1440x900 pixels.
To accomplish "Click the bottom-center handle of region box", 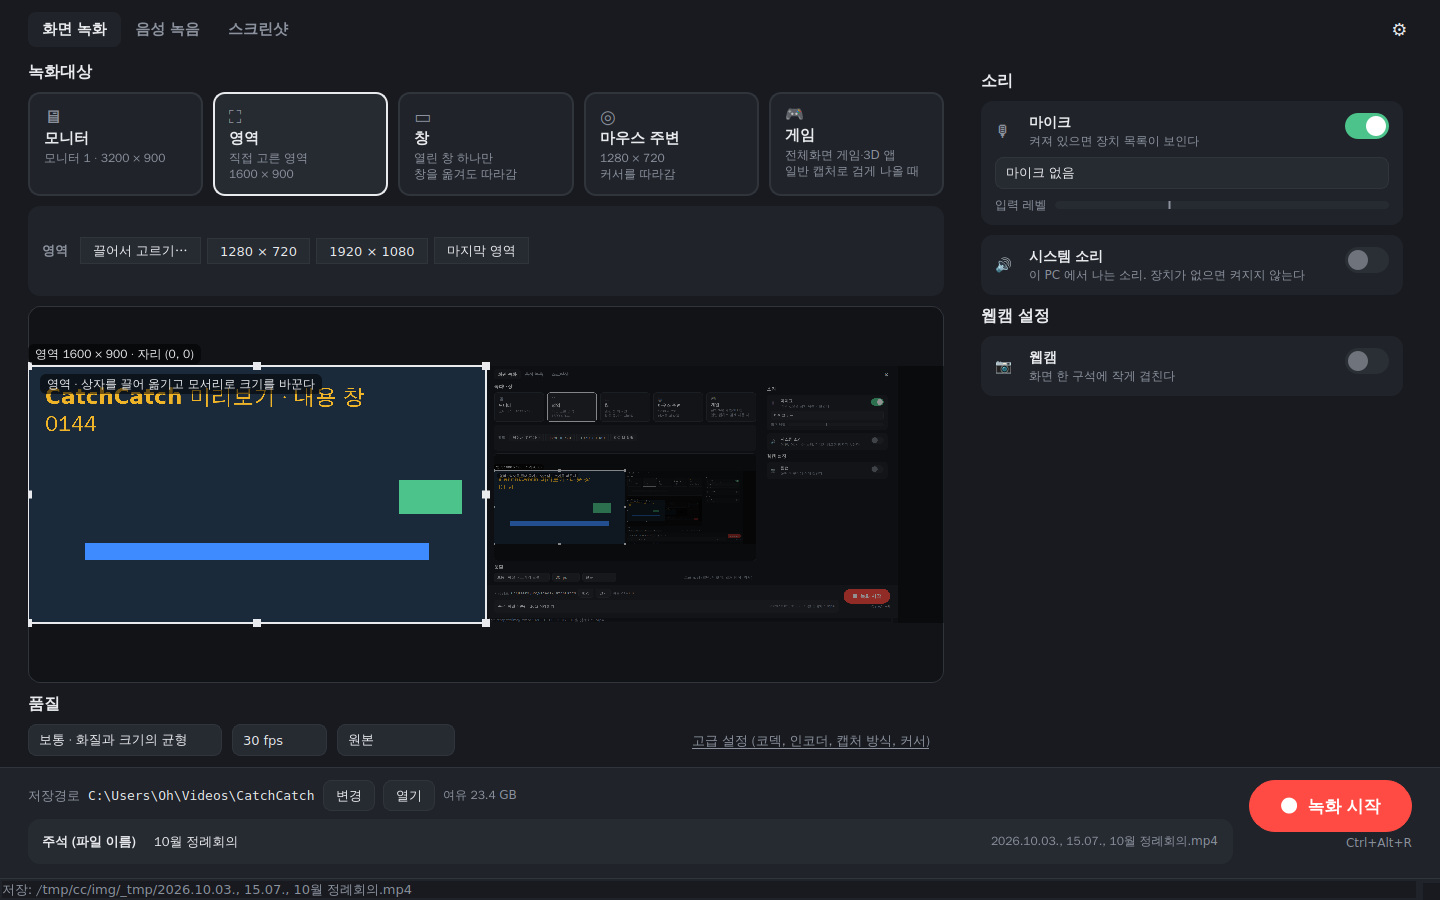I will 257,623.
